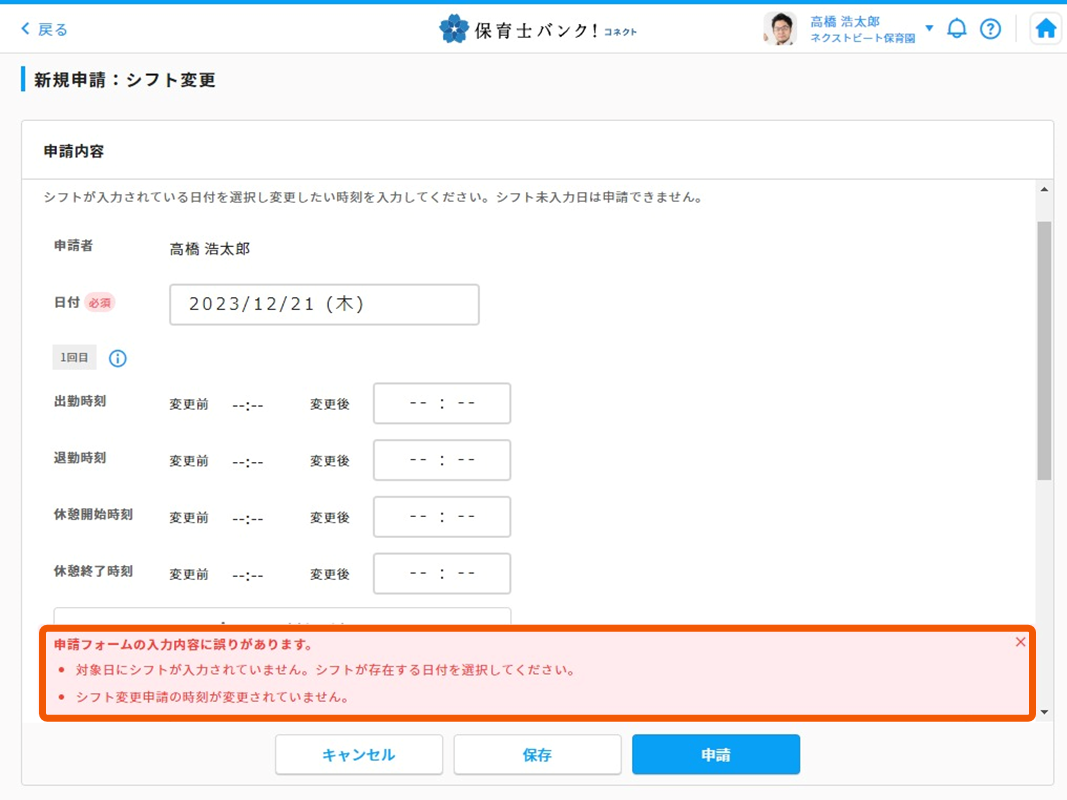Select the 退勤時刻 変更後 time field
The height and width of the screenshot is (800, 1067).
pos(441,460)
